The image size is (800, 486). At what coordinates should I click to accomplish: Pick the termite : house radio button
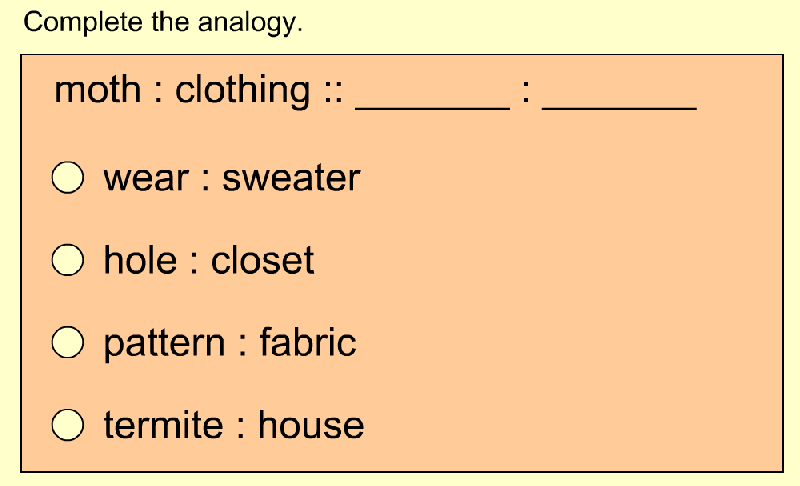click(68, 425)
